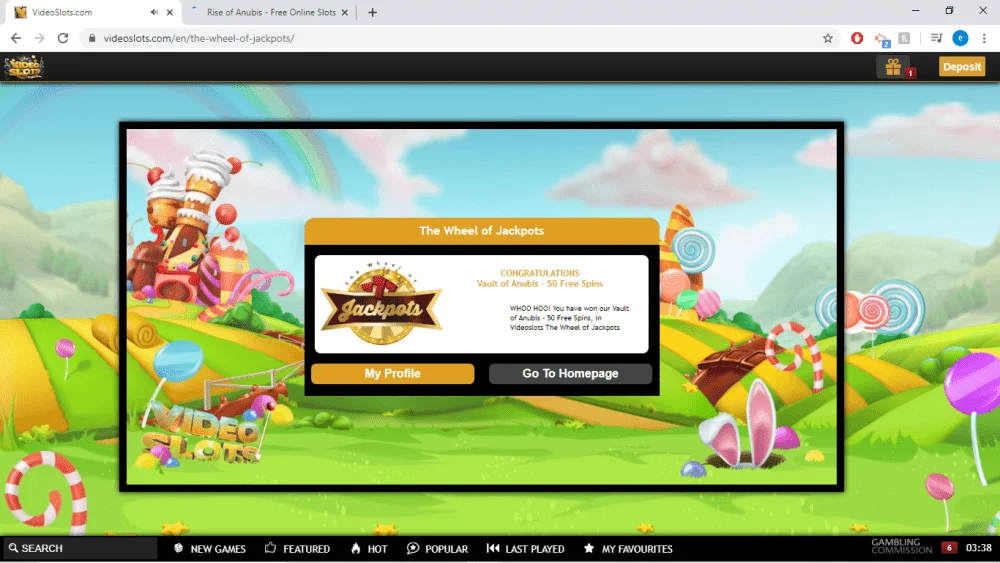Bookmark this page with star icon
This screenshot has height=563, width=1000.
tap(828, 38)
